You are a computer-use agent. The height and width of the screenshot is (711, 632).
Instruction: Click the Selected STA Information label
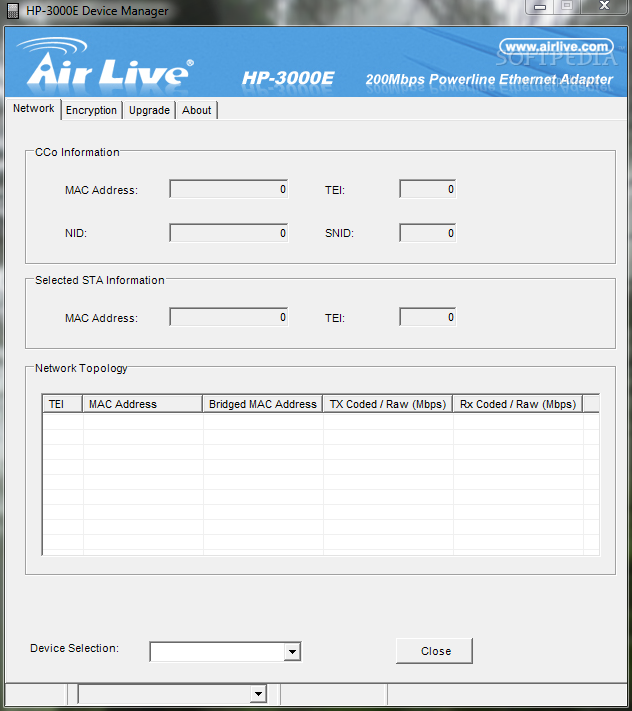tap(100, 280)
